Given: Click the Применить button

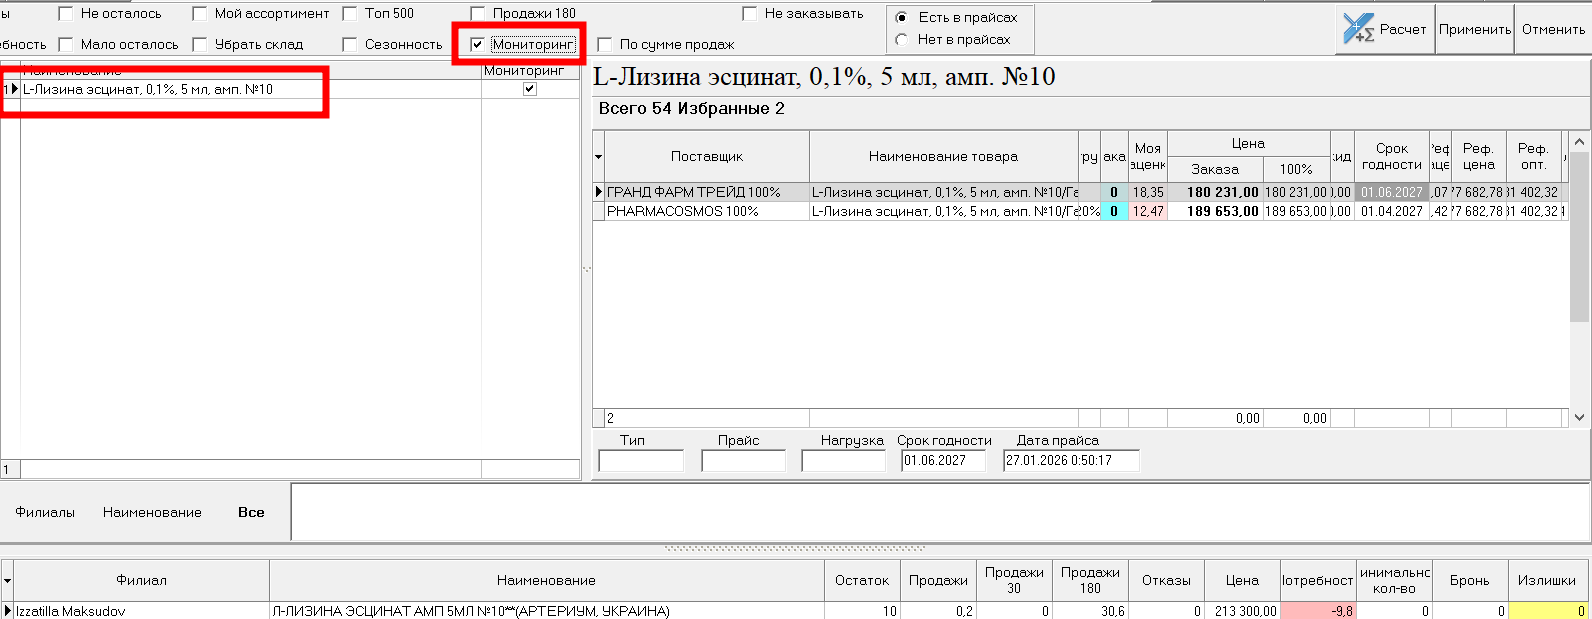Looking at the screenshot, I should point(1475,29).
